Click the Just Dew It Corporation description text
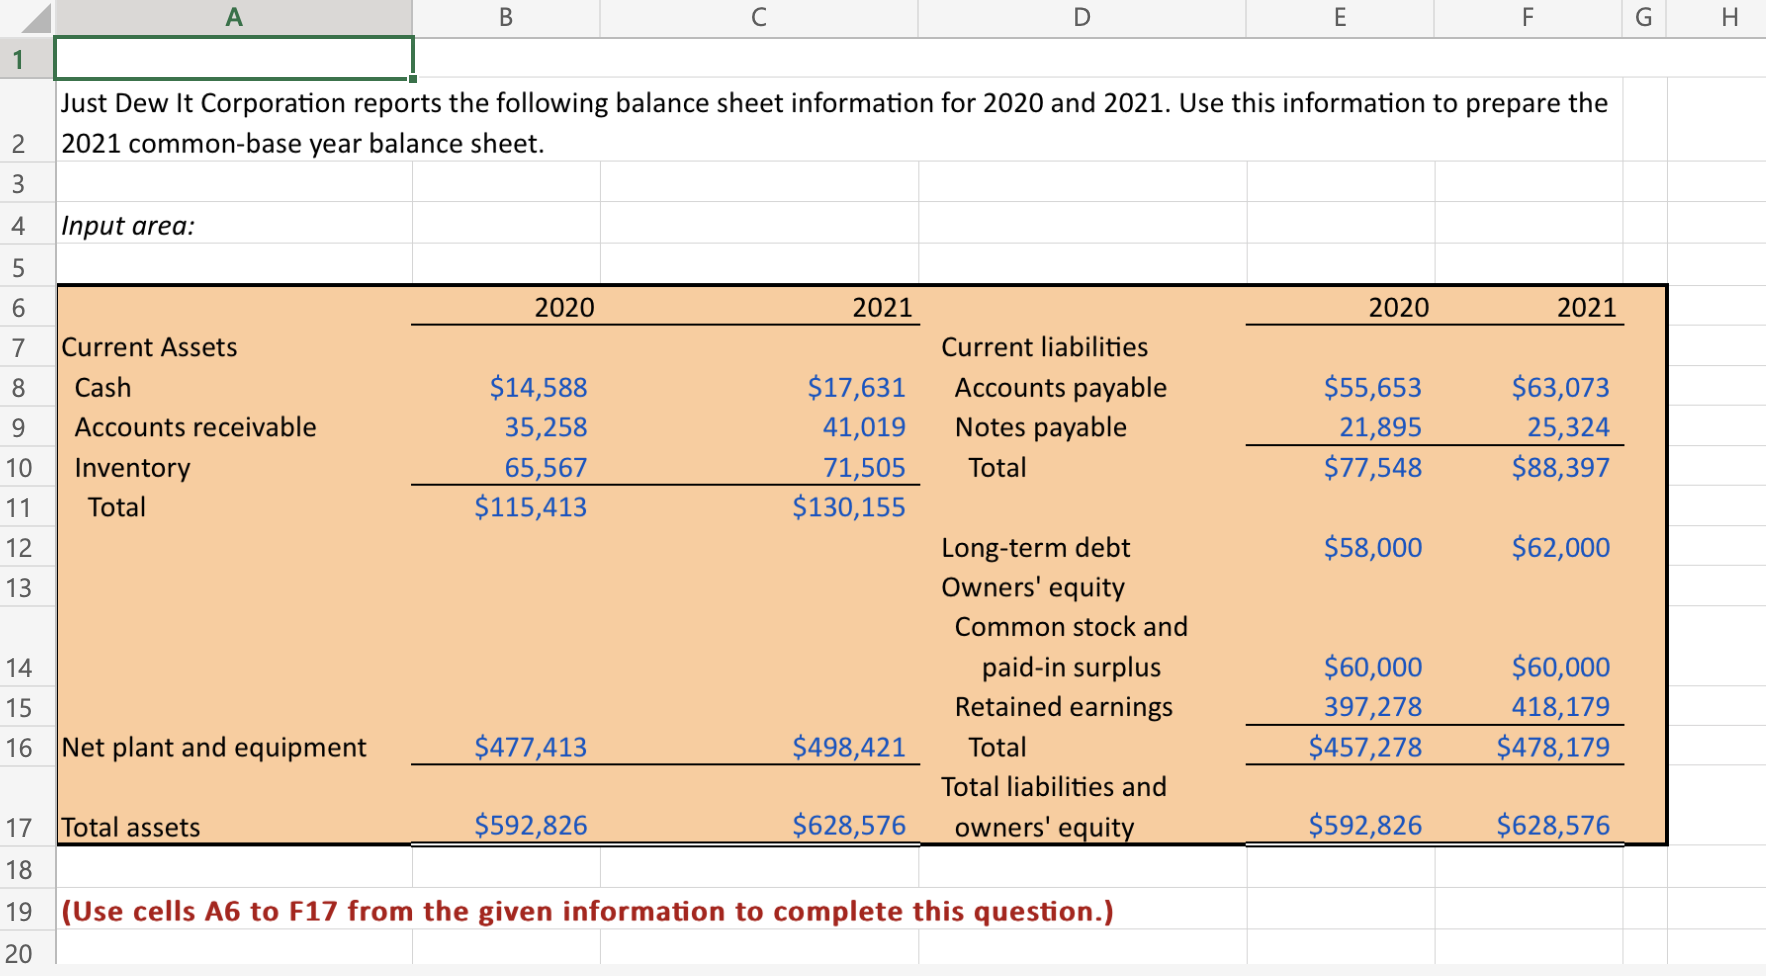Viewport: 1766px width, 976px height. pyautogui.click(x=834, y=123)
